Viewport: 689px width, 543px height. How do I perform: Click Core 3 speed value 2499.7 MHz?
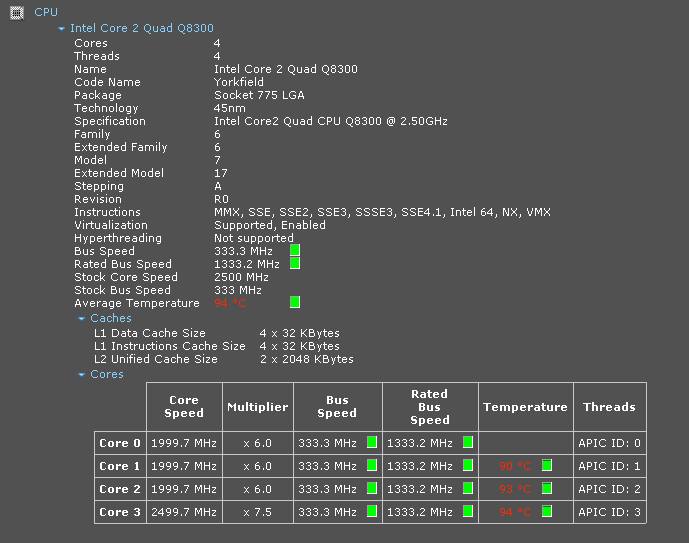[184, 512]
